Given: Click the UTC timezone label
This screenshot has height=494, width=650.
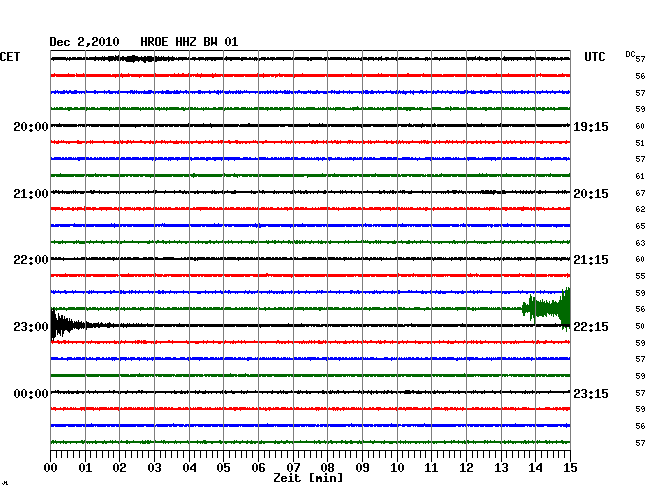Looking at the screenshot, I should tap(594, 57).
